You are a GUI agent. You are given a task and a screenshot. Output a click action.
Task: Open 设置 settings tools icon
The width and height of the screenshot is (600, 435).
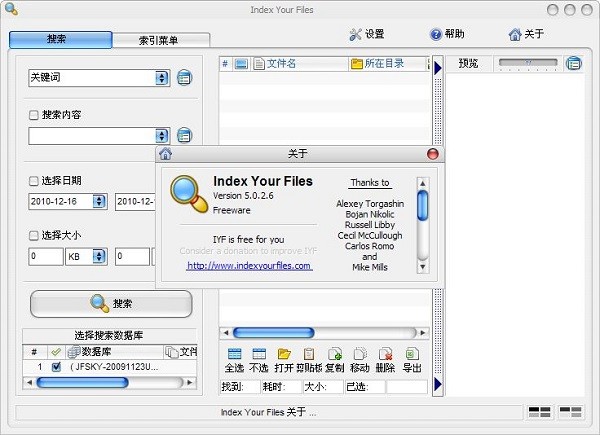pos(355,34)
